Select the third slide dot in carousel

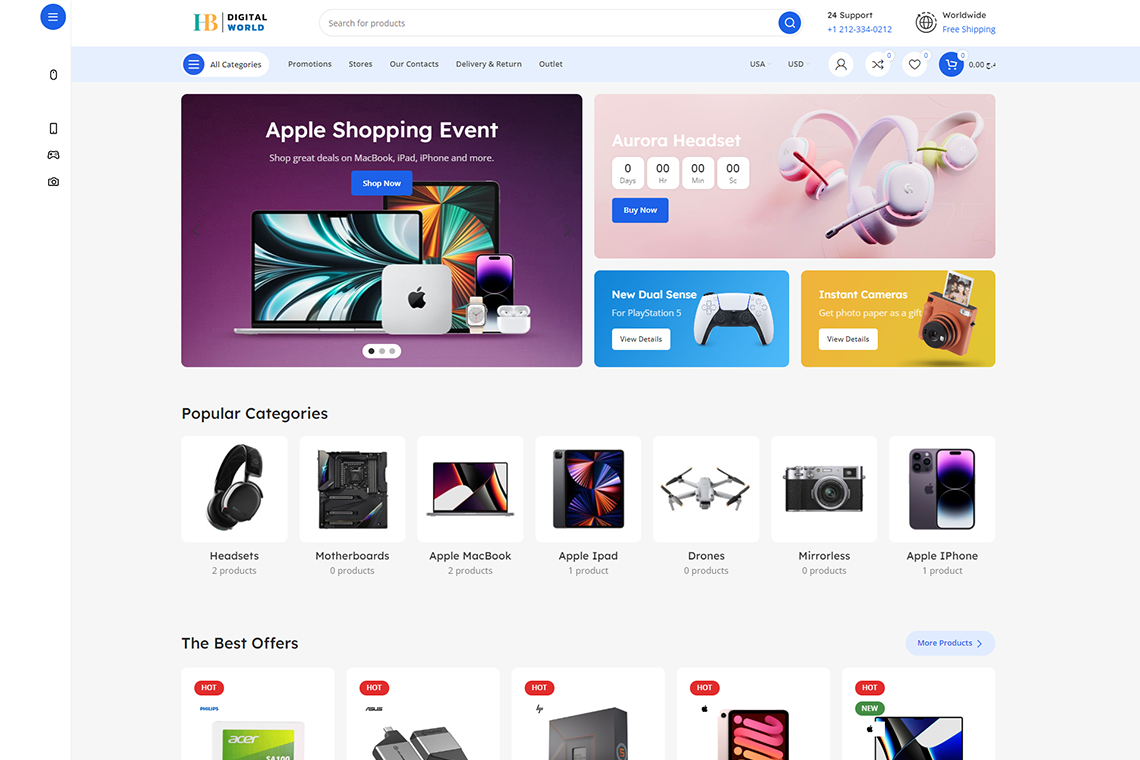point(392,351)
